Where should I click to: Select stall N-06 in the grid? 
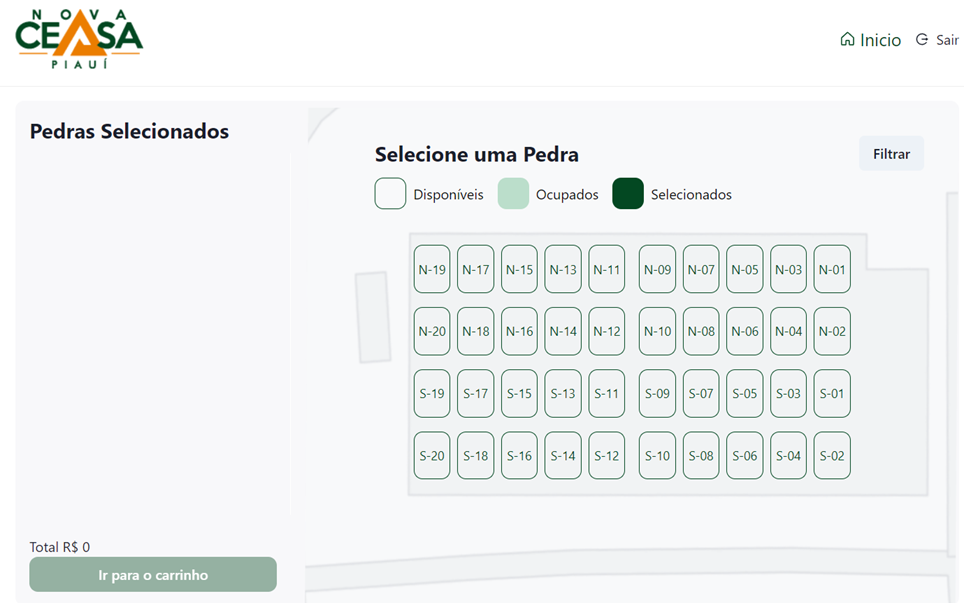point(745,331)
